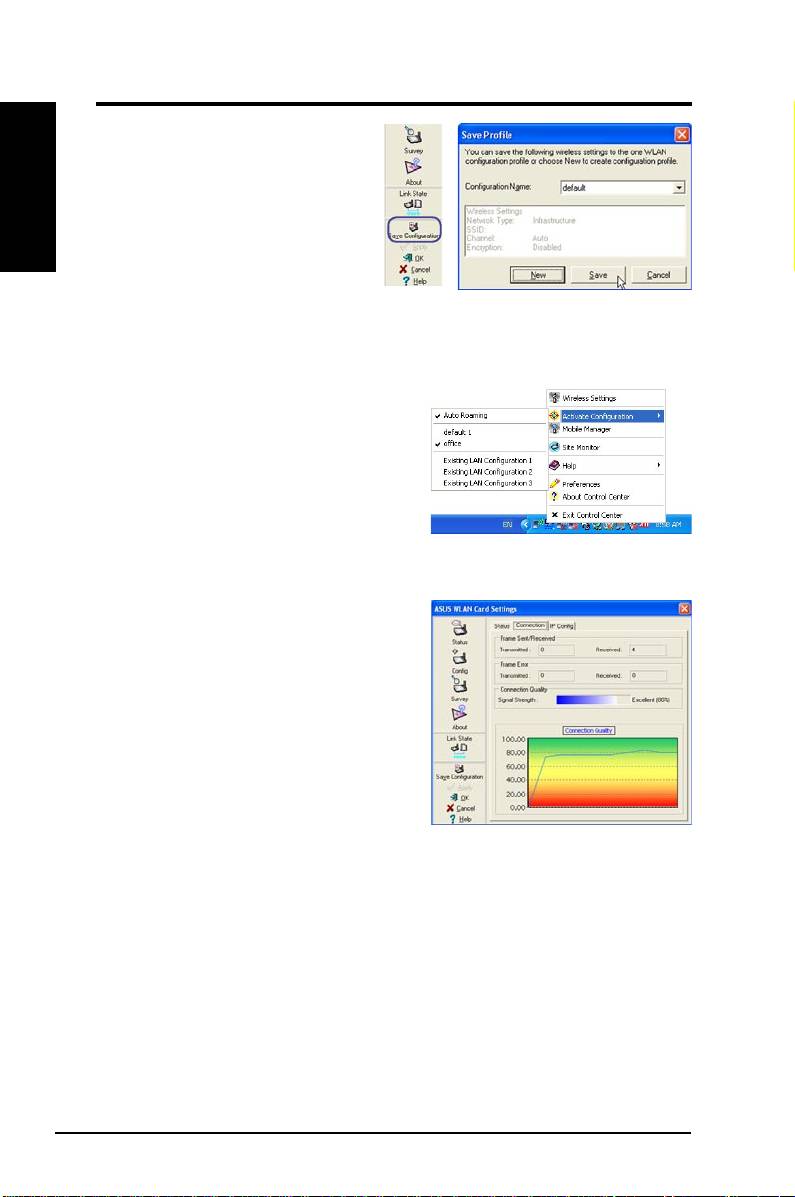
Task: Click the Signal Strength blue gradient bar
Action: [588, 701]
